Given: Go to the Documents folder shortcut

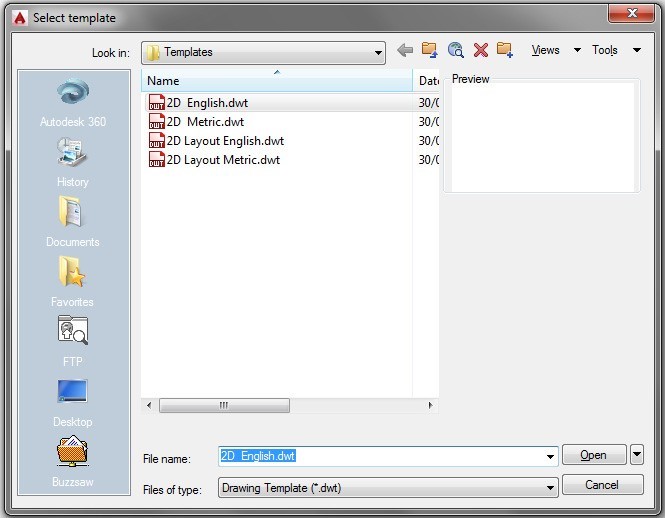Looking at the screenshot, I should tap(73, 214).
